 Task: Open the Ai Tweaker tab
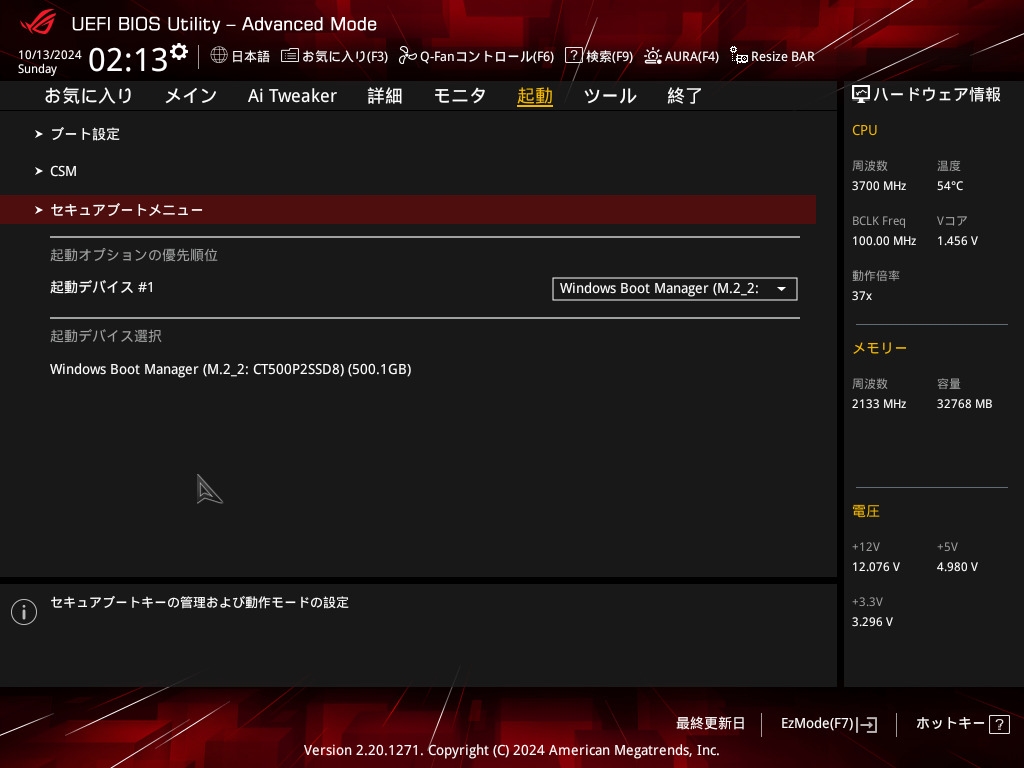[292, 96]
